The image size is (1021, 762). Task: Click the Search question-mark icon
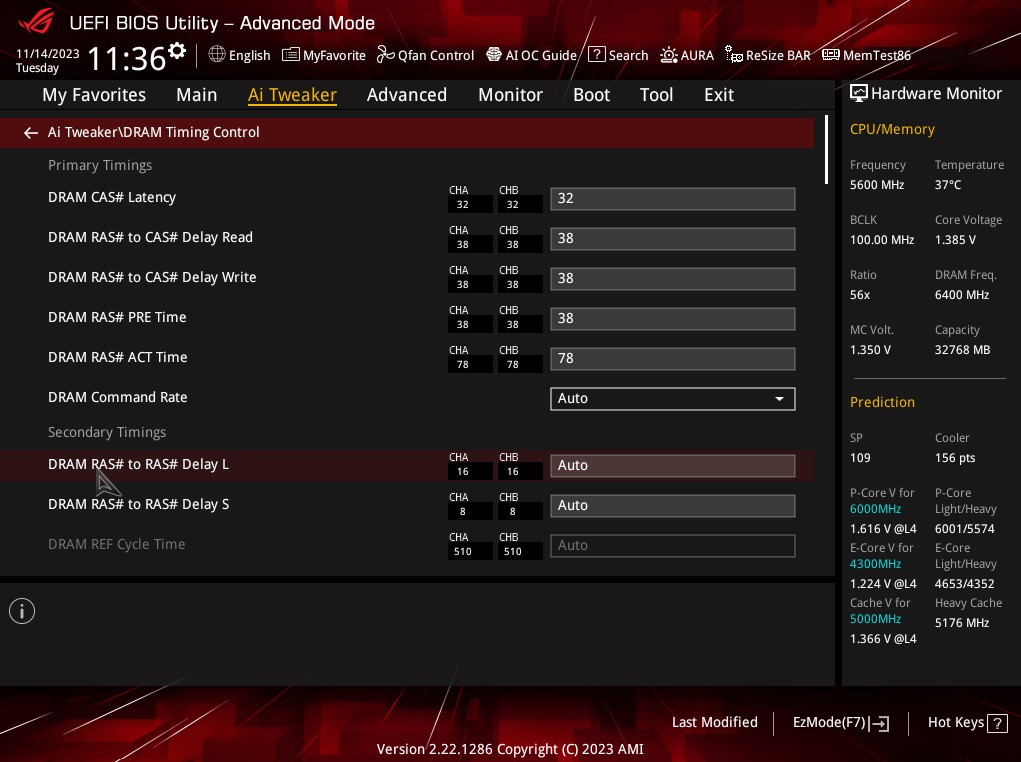[x=596, y=55]
